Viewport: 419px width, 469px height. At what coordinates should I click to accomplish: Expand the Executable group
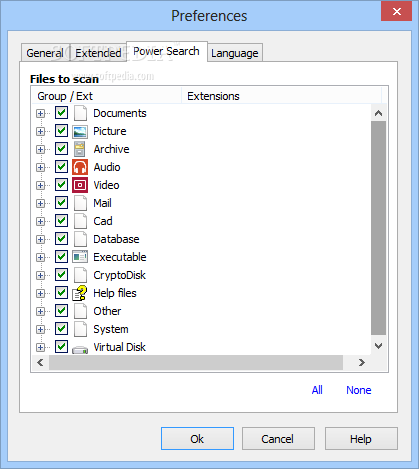point(40,258)
